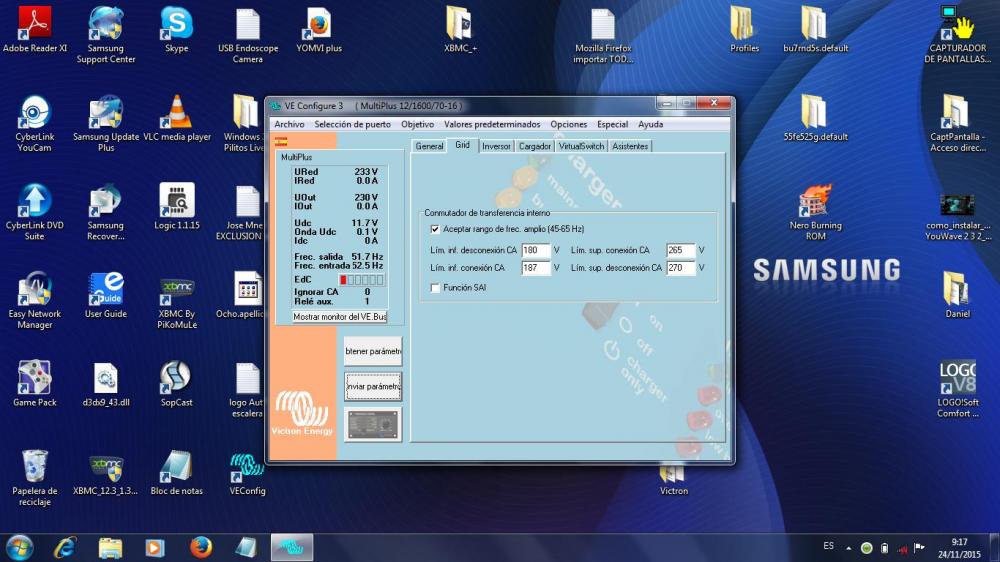Enable the Función SAI checkbox

(435, 288)
